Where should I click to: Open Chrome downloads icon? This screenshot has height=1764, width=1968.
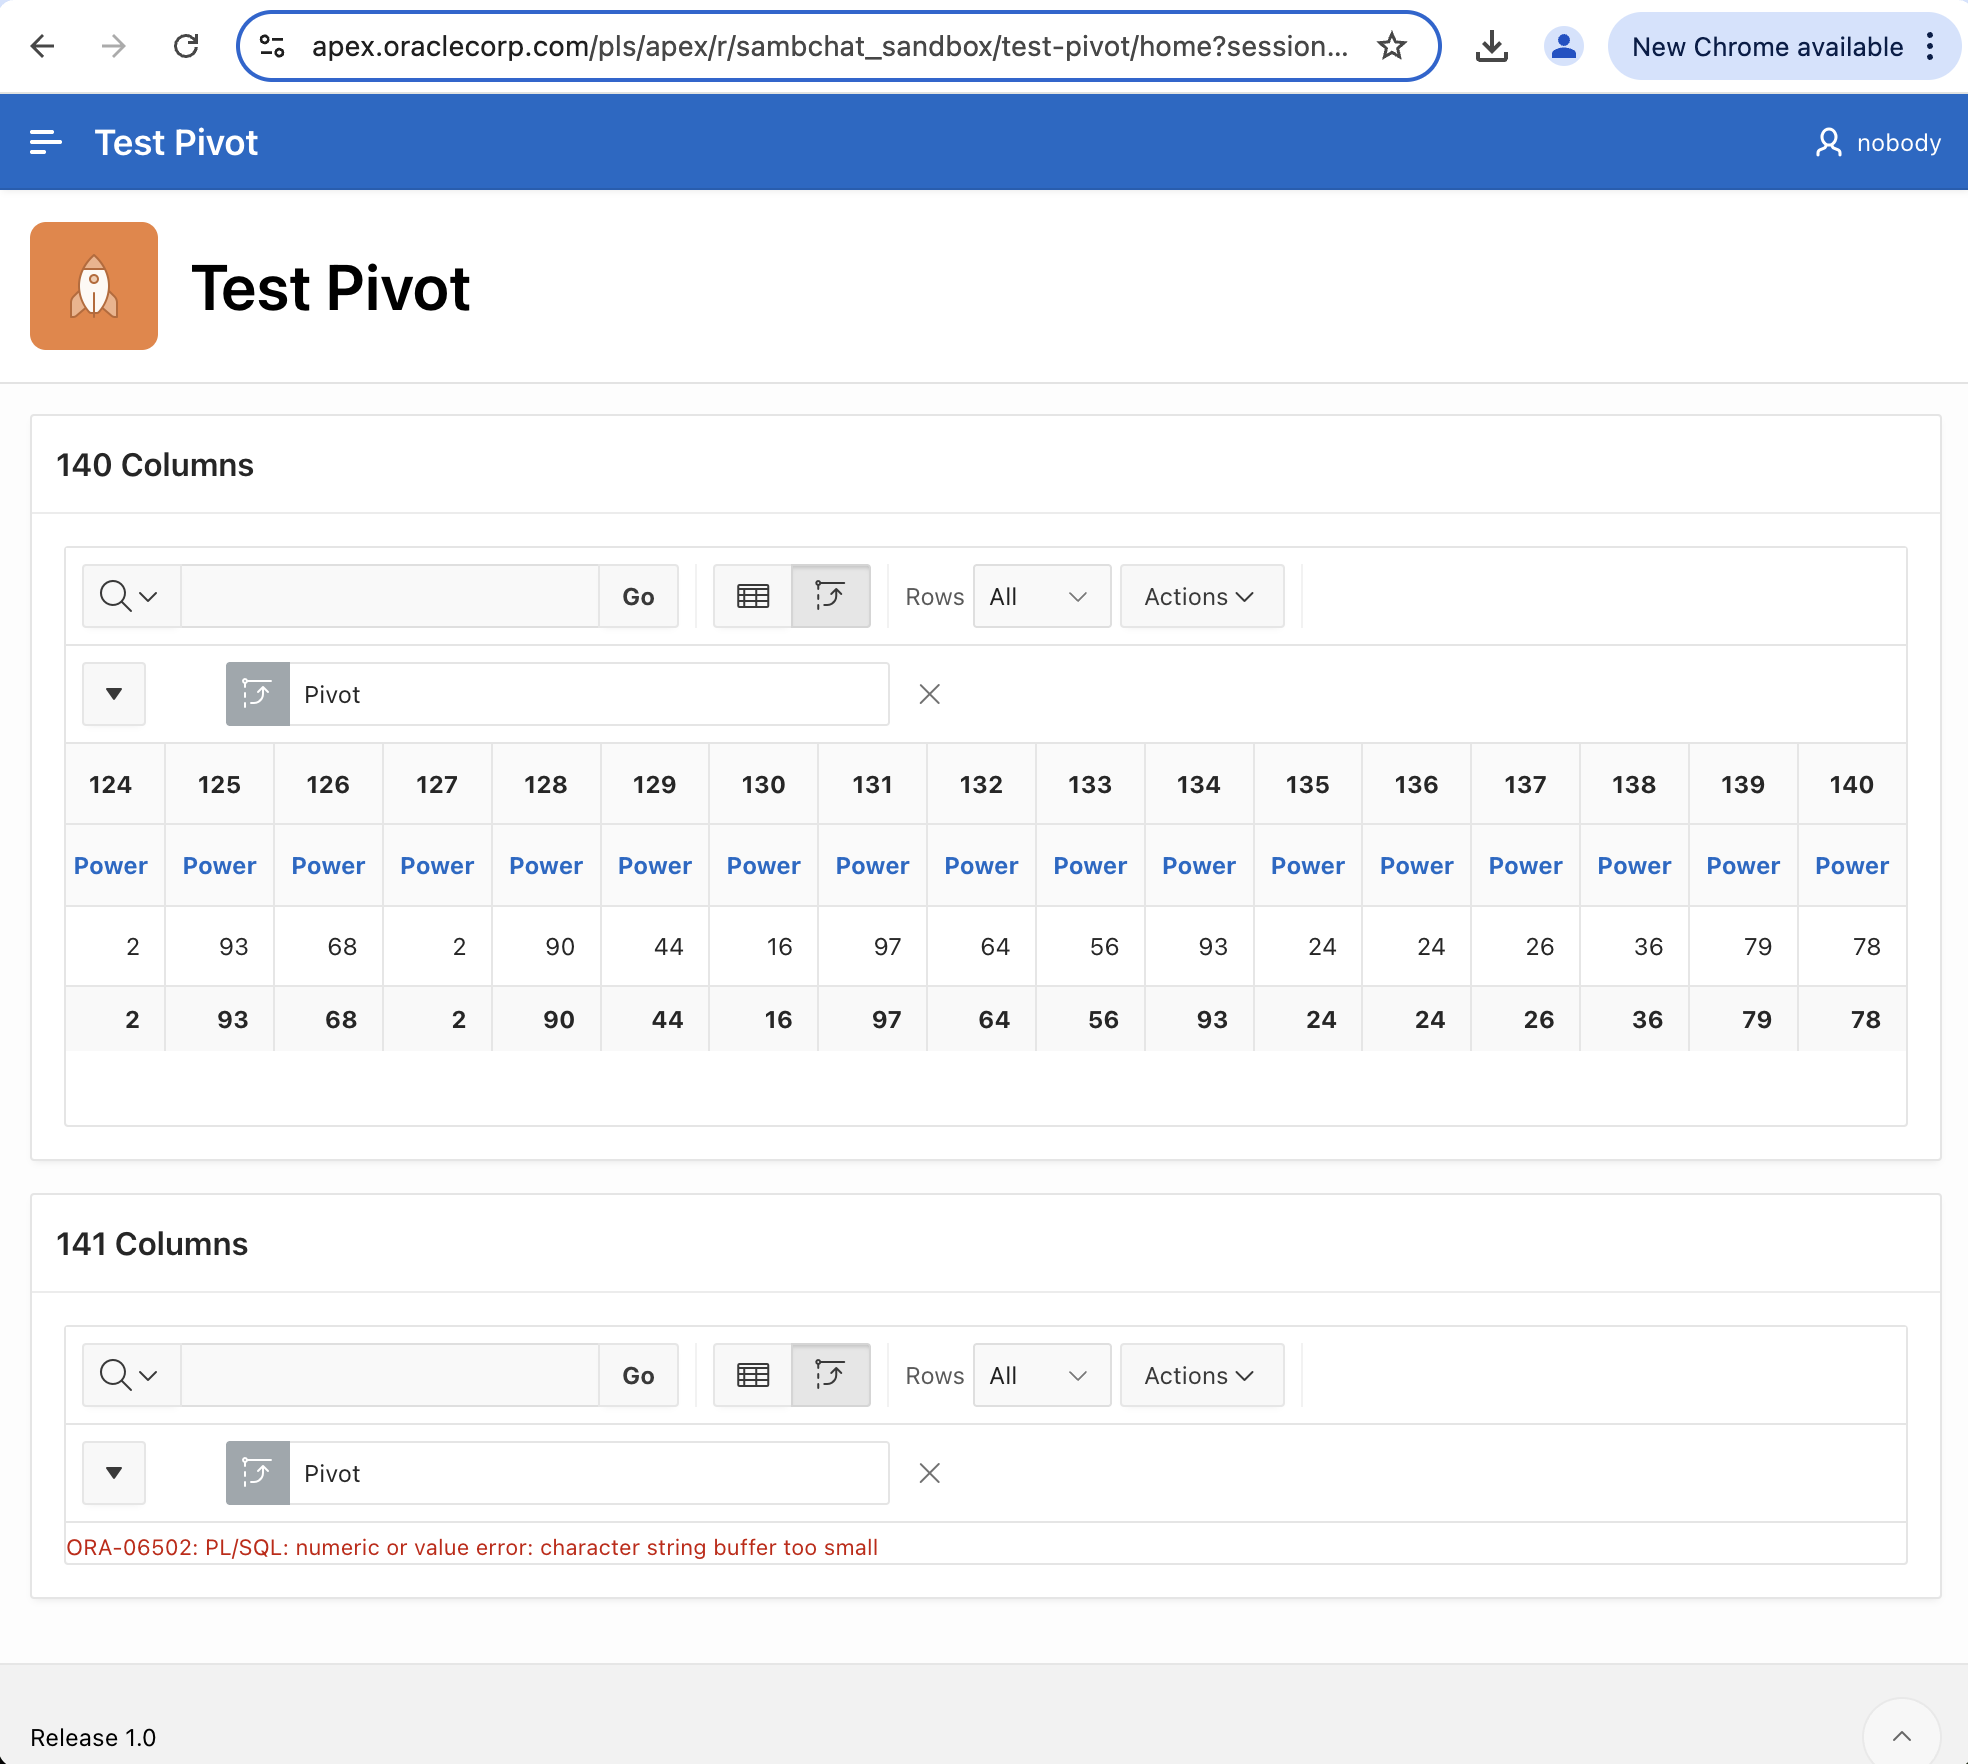pyautogui.click(x=1491, y=46)
